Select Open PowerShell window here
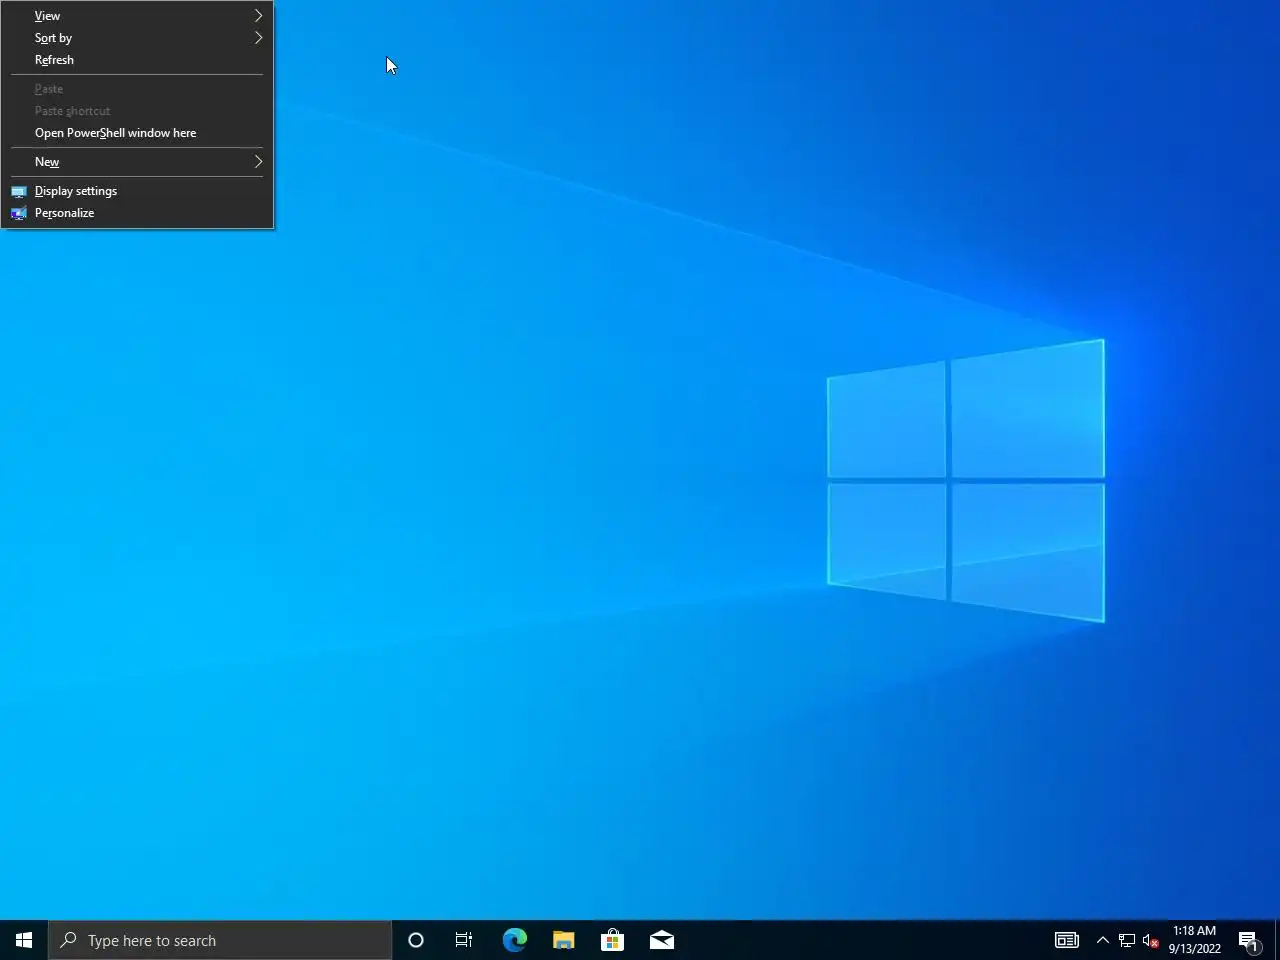Screen dimensions: 1280x960 pyautogui.click(x=137, y=133)
